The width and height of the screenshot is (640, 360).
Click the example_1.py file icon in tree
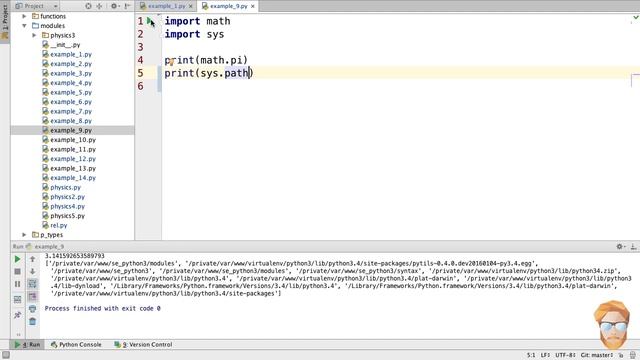[45, 54]
